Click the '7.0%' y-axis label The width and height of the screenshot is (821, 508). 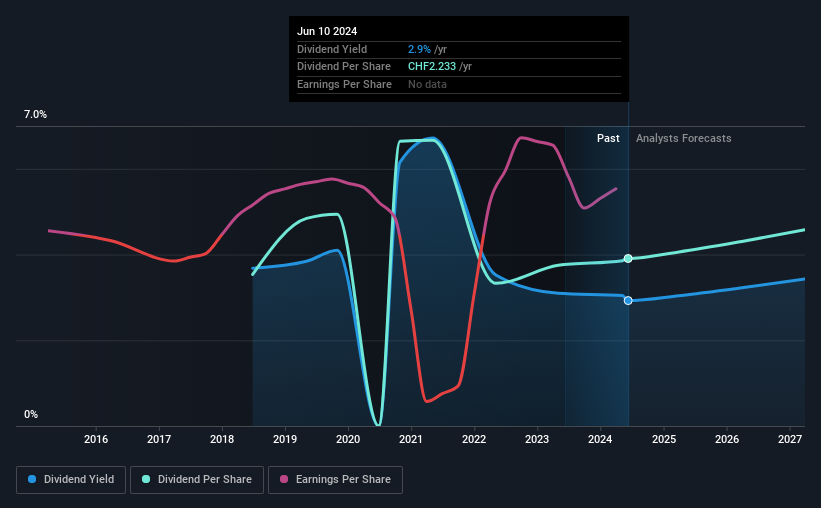tap(35, 115)
